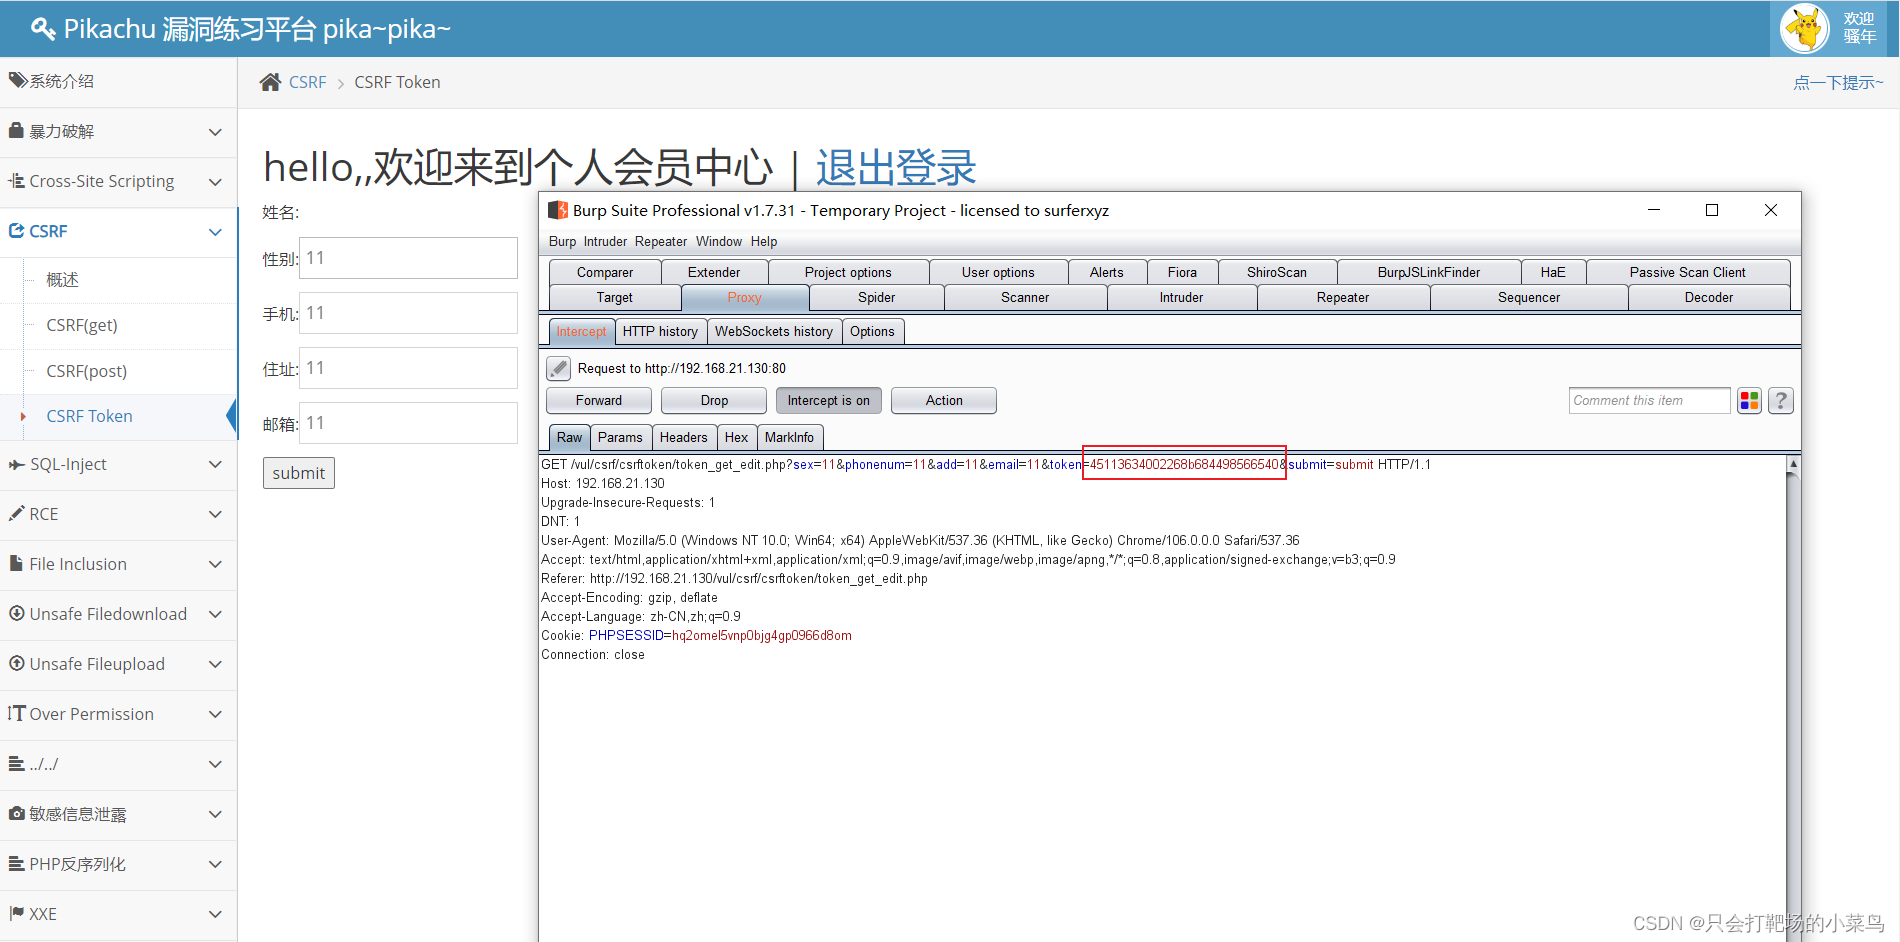Viewport: 1900px width, 942px height.
Task: Click the request pane scrollbar up arrow
Action: click(x=1793, y=464)
